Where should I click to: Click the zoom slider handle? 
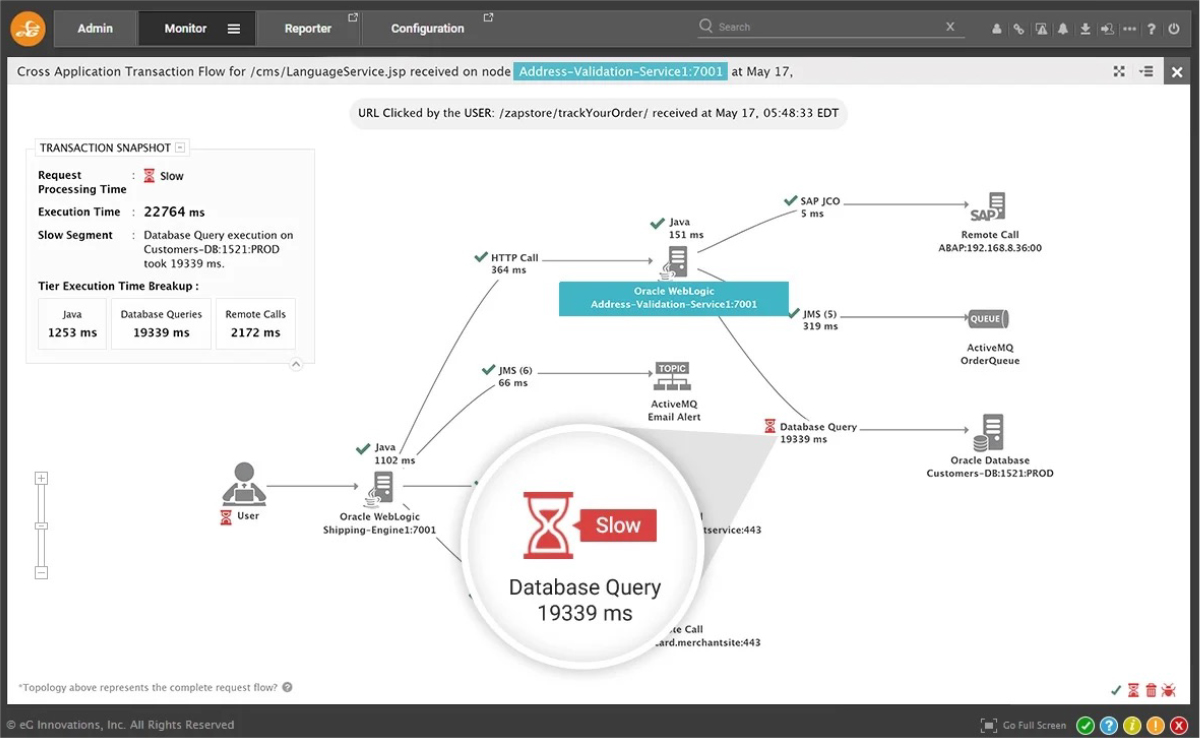(41, 526)
